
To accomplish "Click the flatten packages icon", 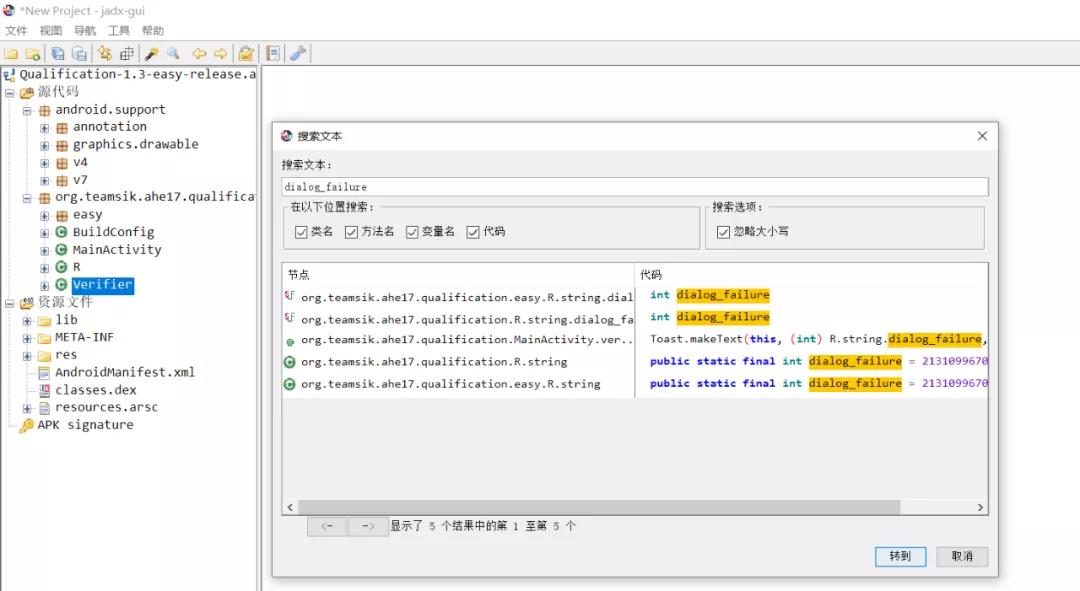I will [127, 54].
